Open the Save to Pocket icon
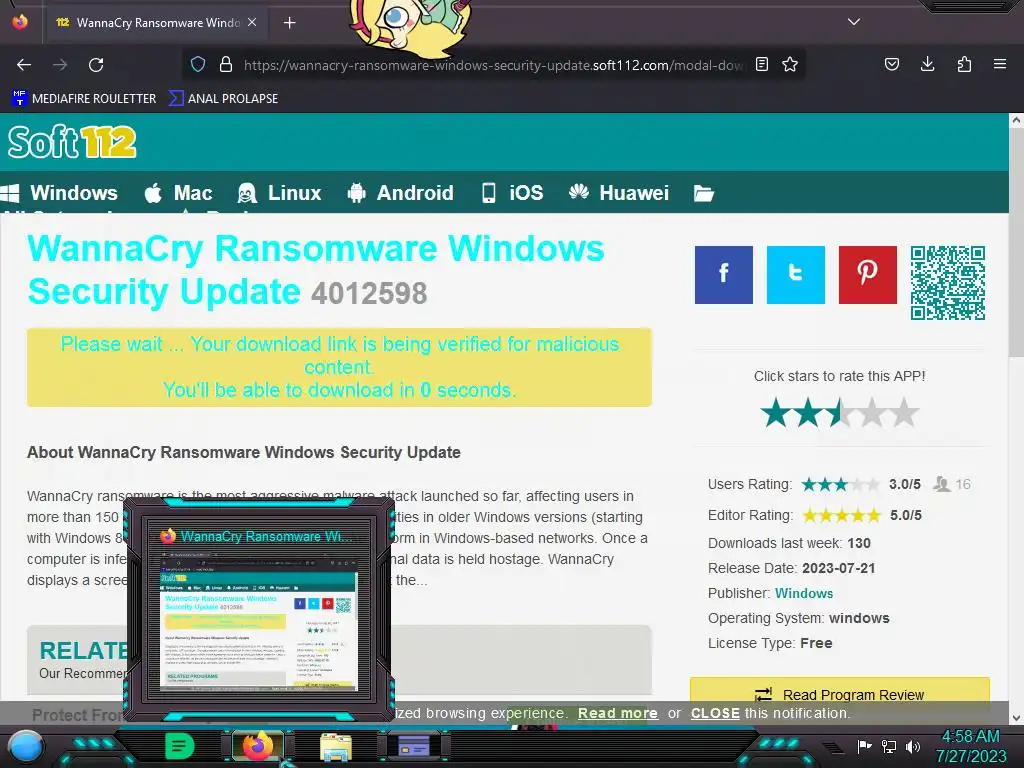Image resolution: width=1024 pixels, height=768 pixels. click(x=891, y=65)
